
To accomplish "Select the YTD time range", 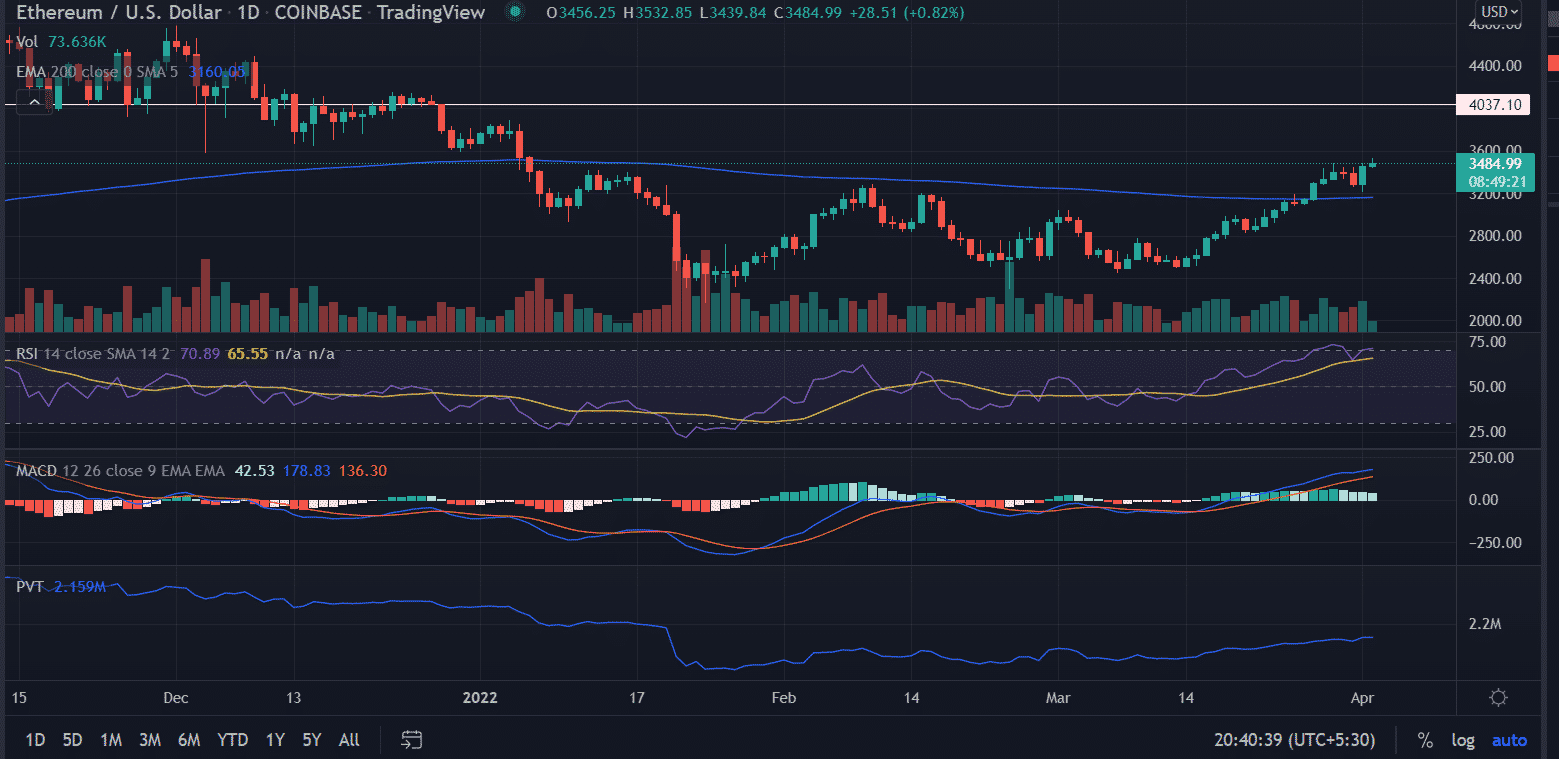I will [233, 740].
